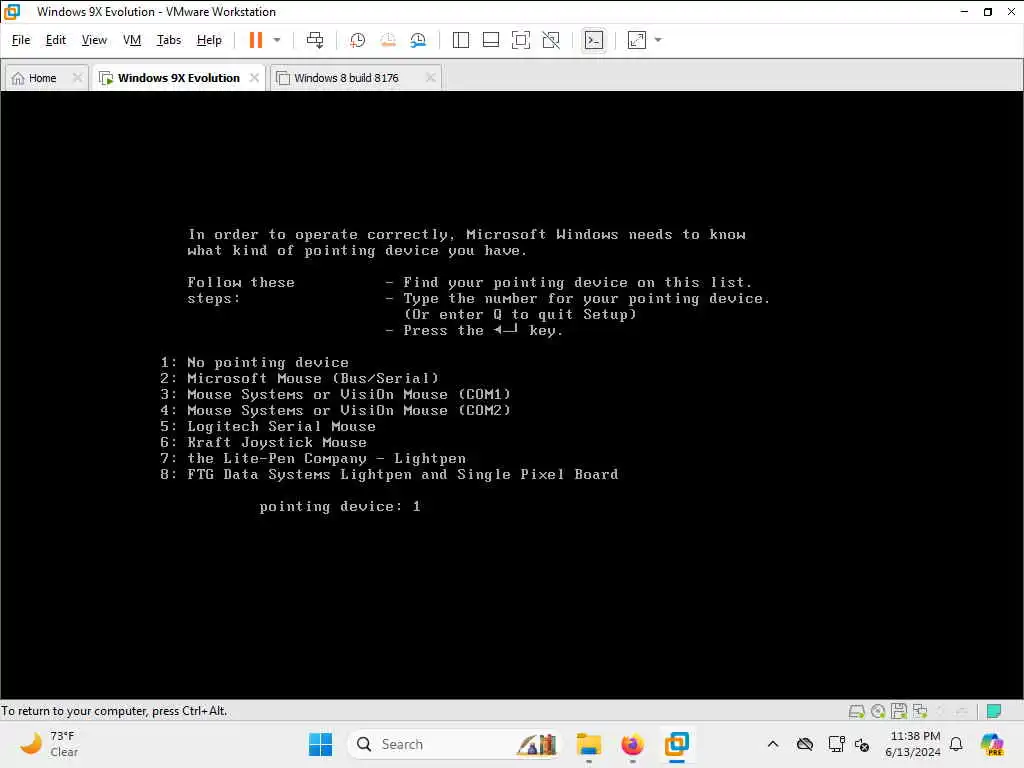Click the stretch guest display icon
This screenshot has height=768, width=1024.
(x=637, y=40)
